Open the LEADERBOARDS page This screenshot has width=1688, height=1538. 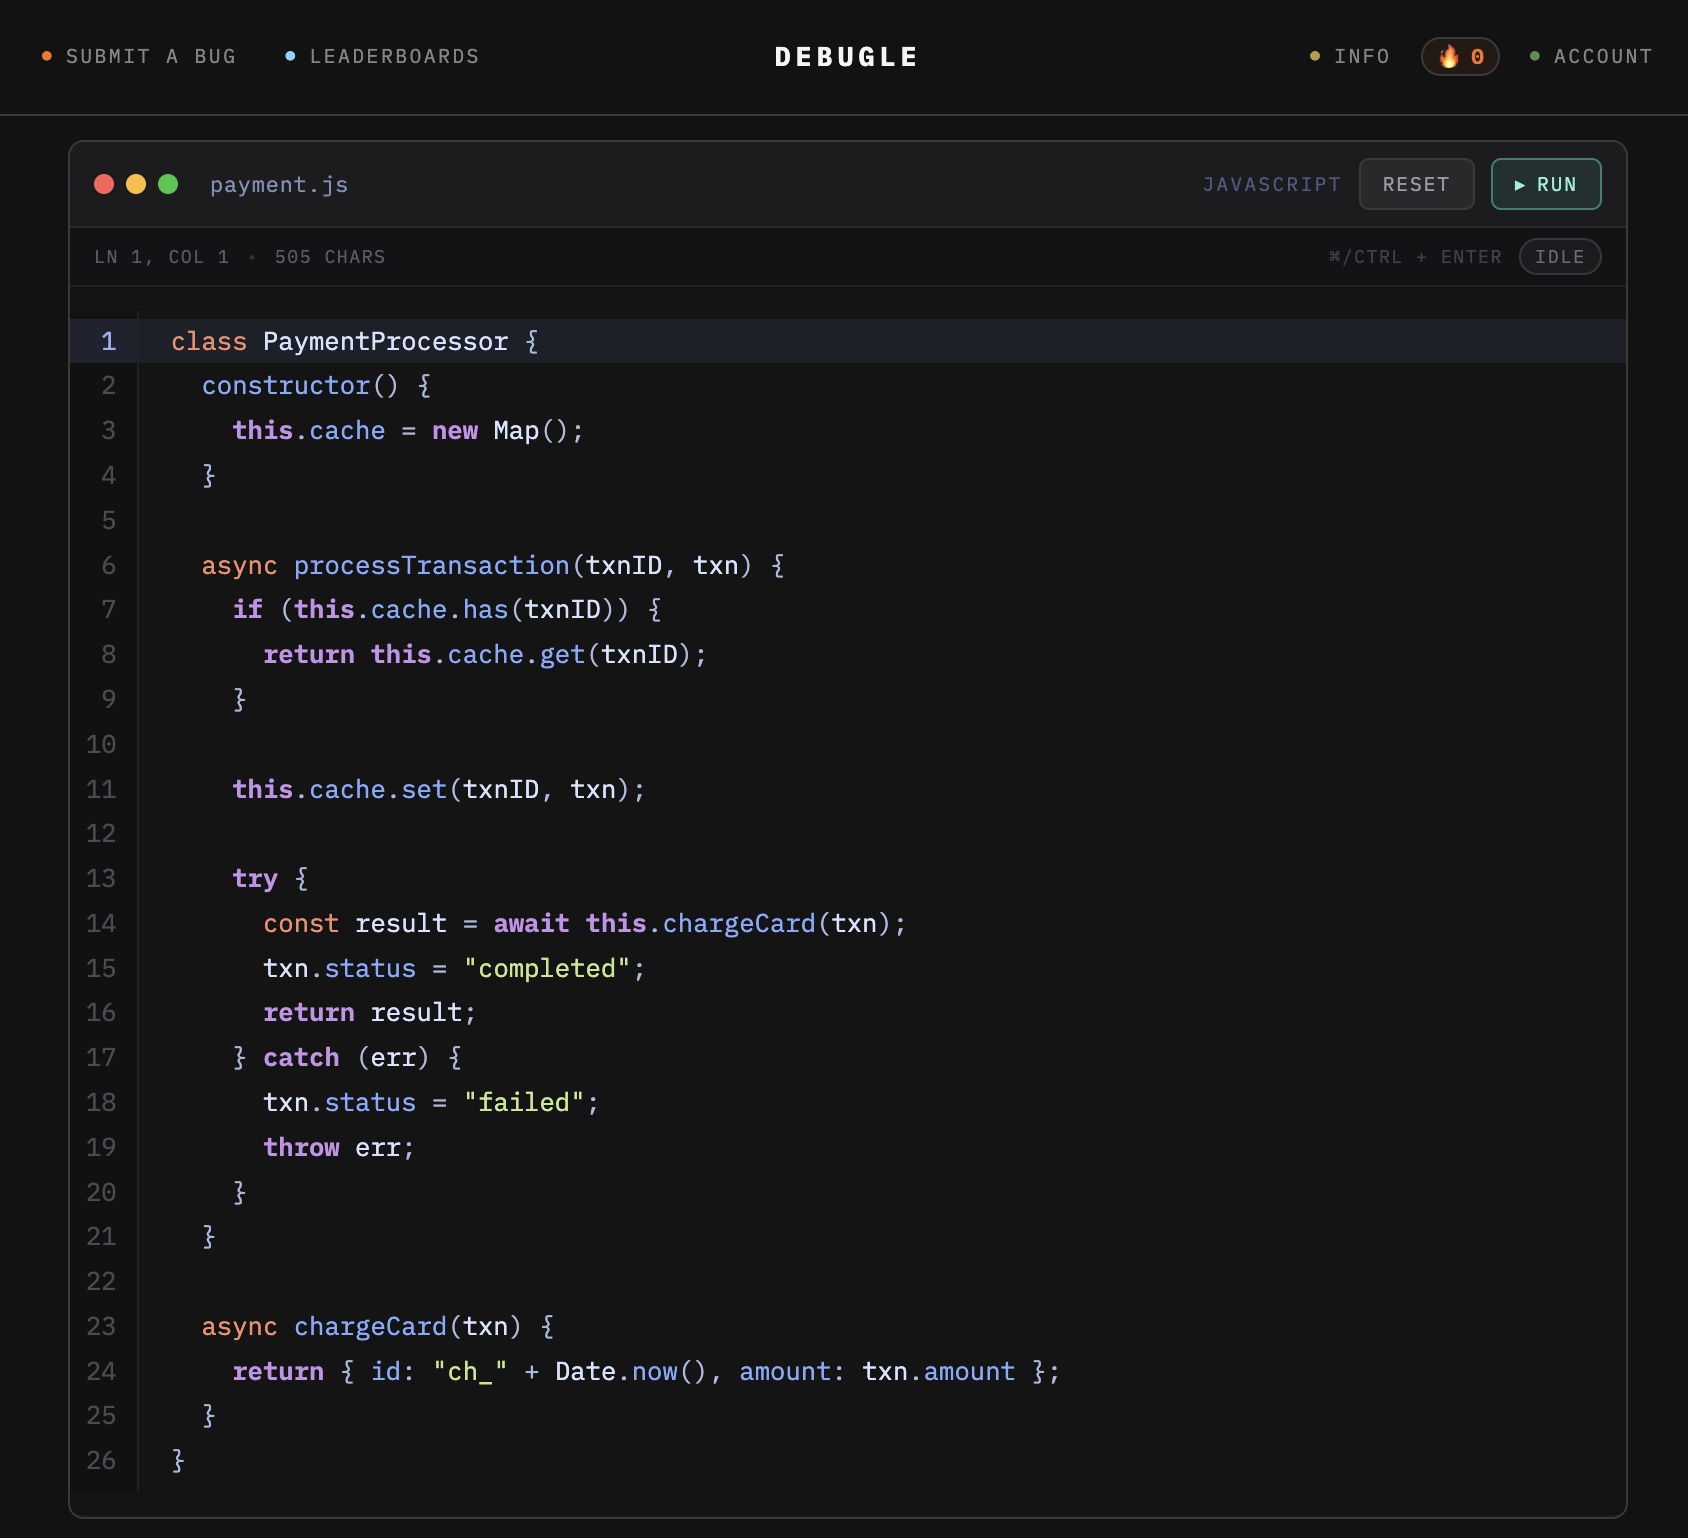point(394,56)
